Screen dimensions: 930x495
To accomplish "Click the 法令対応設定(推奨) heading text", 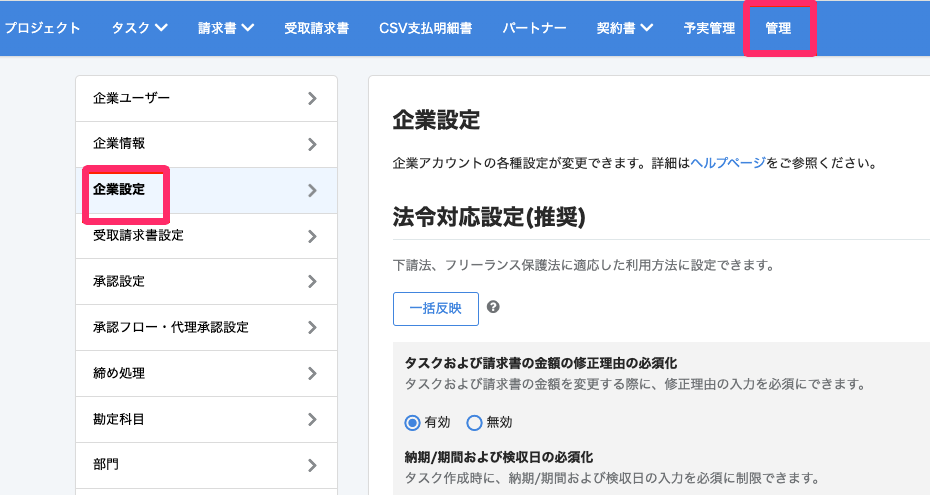I will pyautogui.click(x=489, y=217).
